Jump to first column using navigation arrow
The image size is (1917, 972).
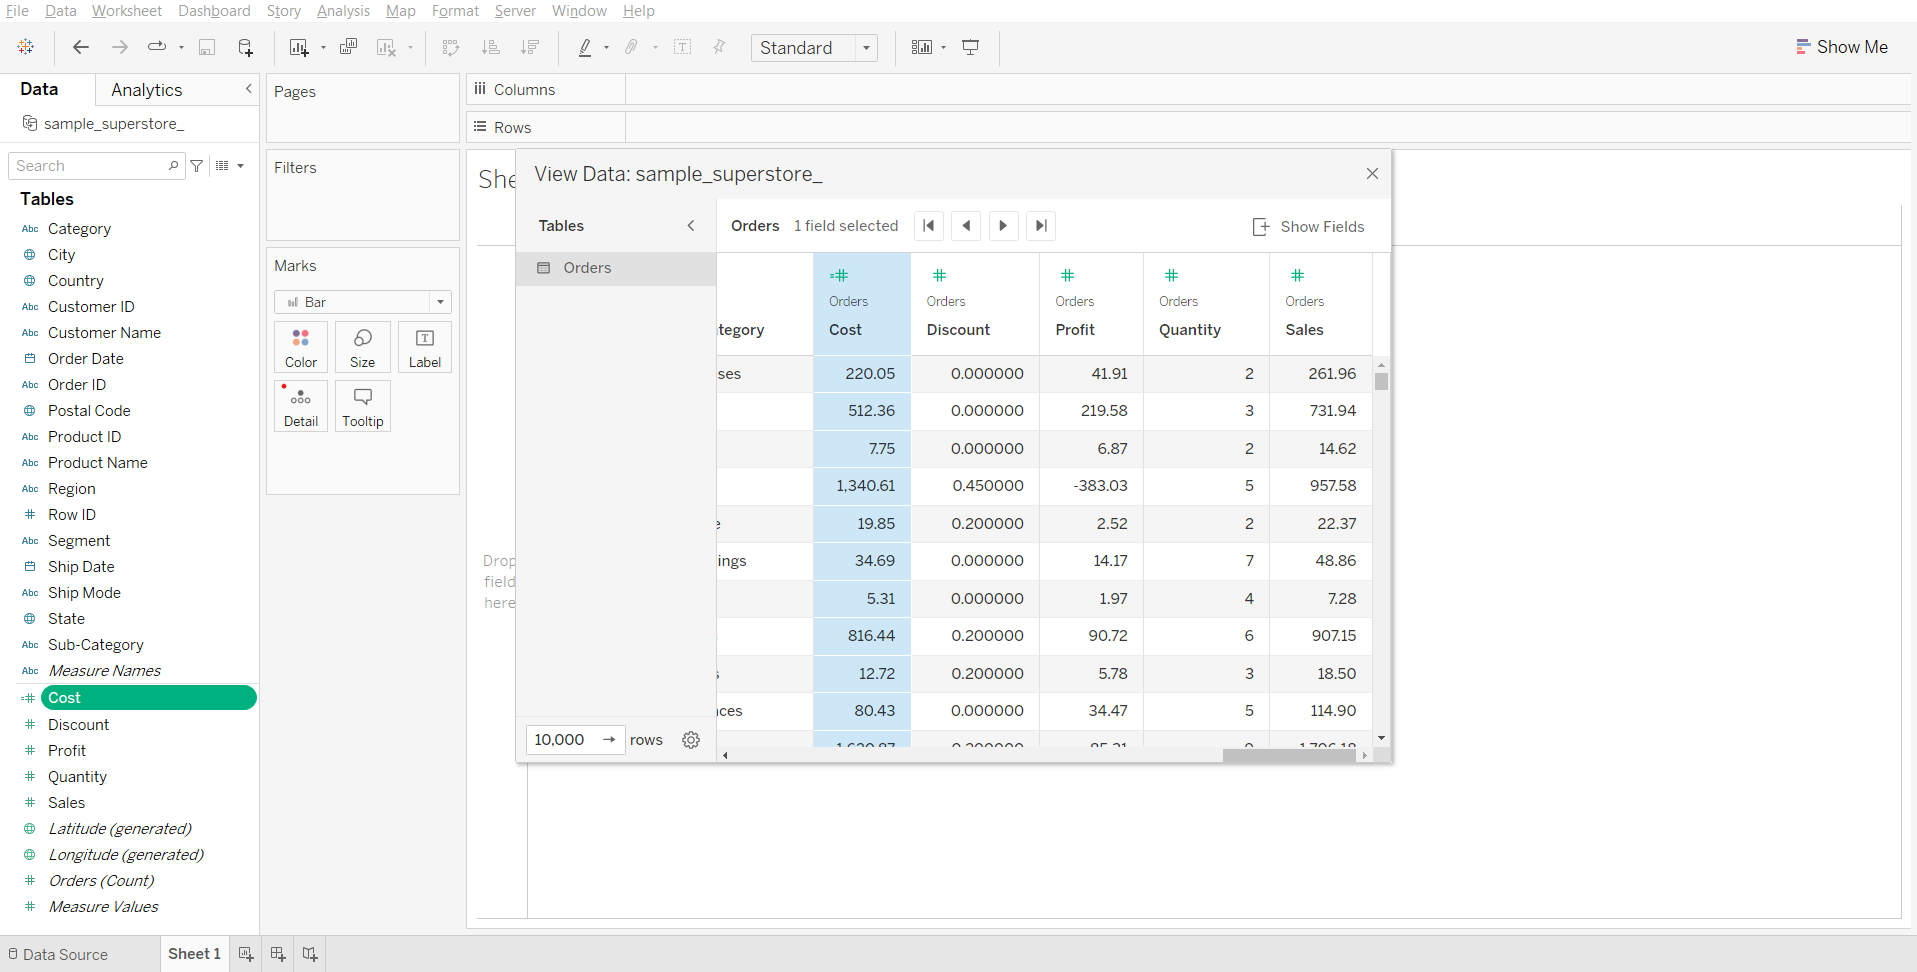tap(928, 226)
